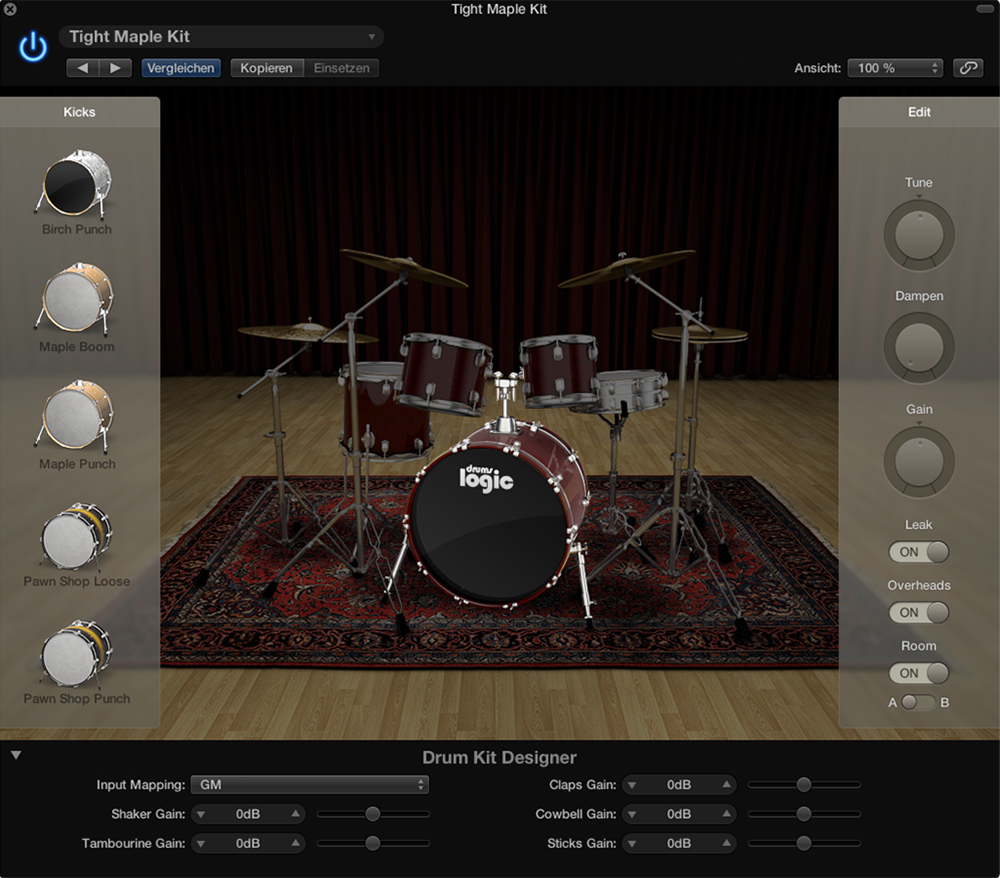The width and height of the screenshot is (1000, 878).
Task: Click the link icon next to Ansicht
Action: [x=967, y=68]
